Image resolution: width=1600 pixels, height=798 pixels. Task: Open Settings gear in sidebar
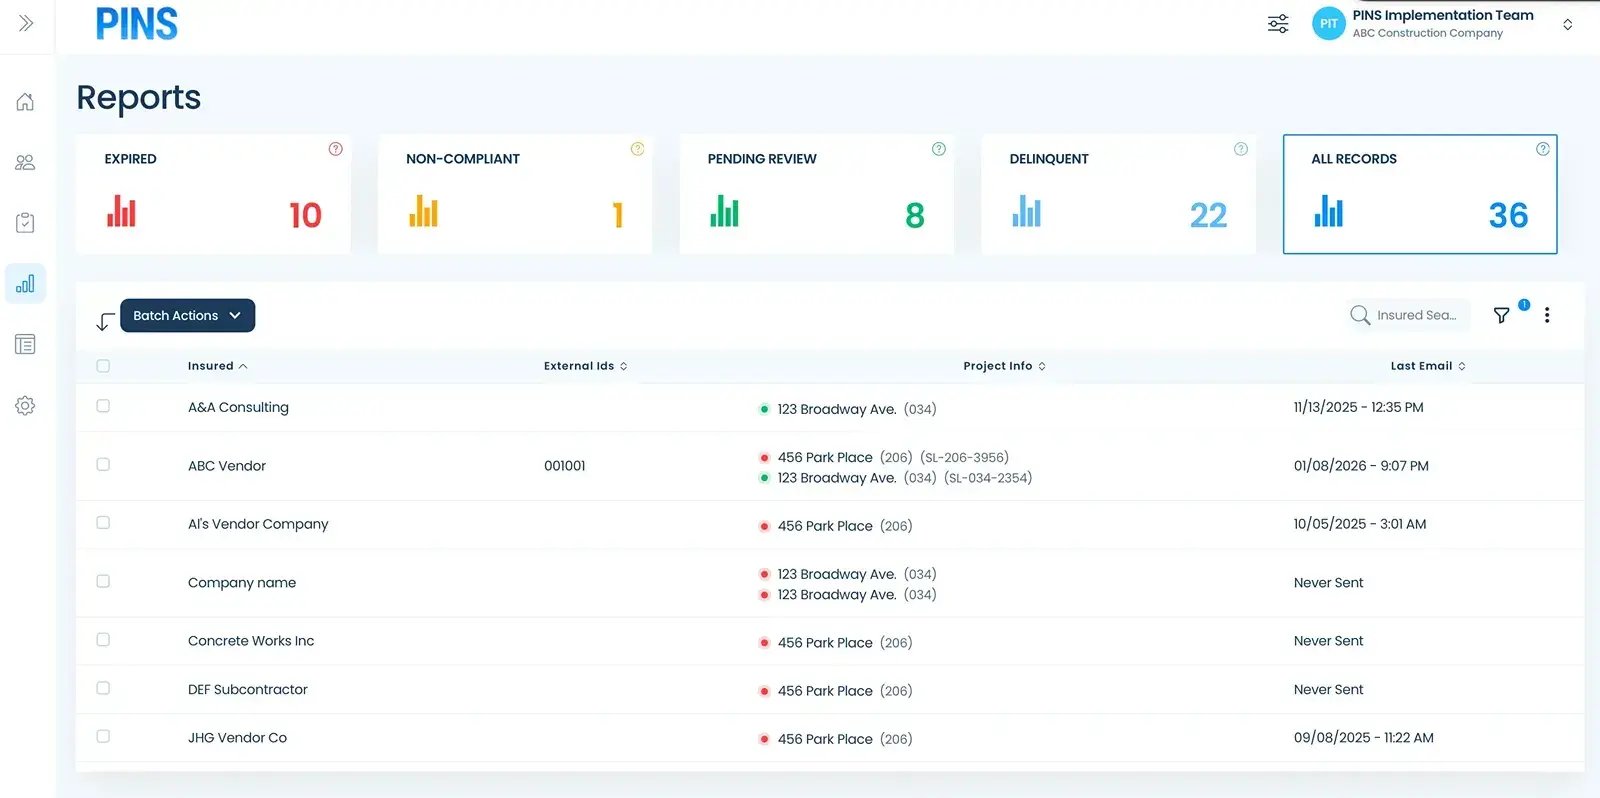coord(25,406)
